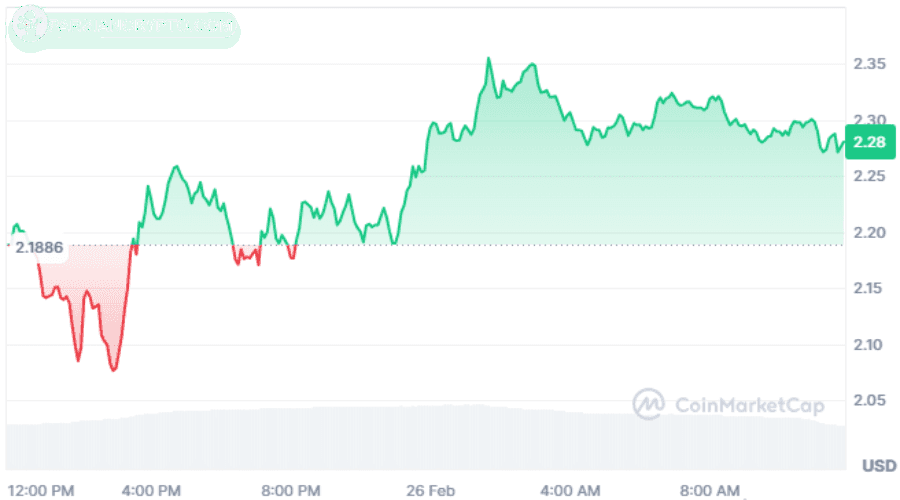Viewport: 900px width, 500px height.
Task: Click the USD currency label
Action: pos(879,465)
